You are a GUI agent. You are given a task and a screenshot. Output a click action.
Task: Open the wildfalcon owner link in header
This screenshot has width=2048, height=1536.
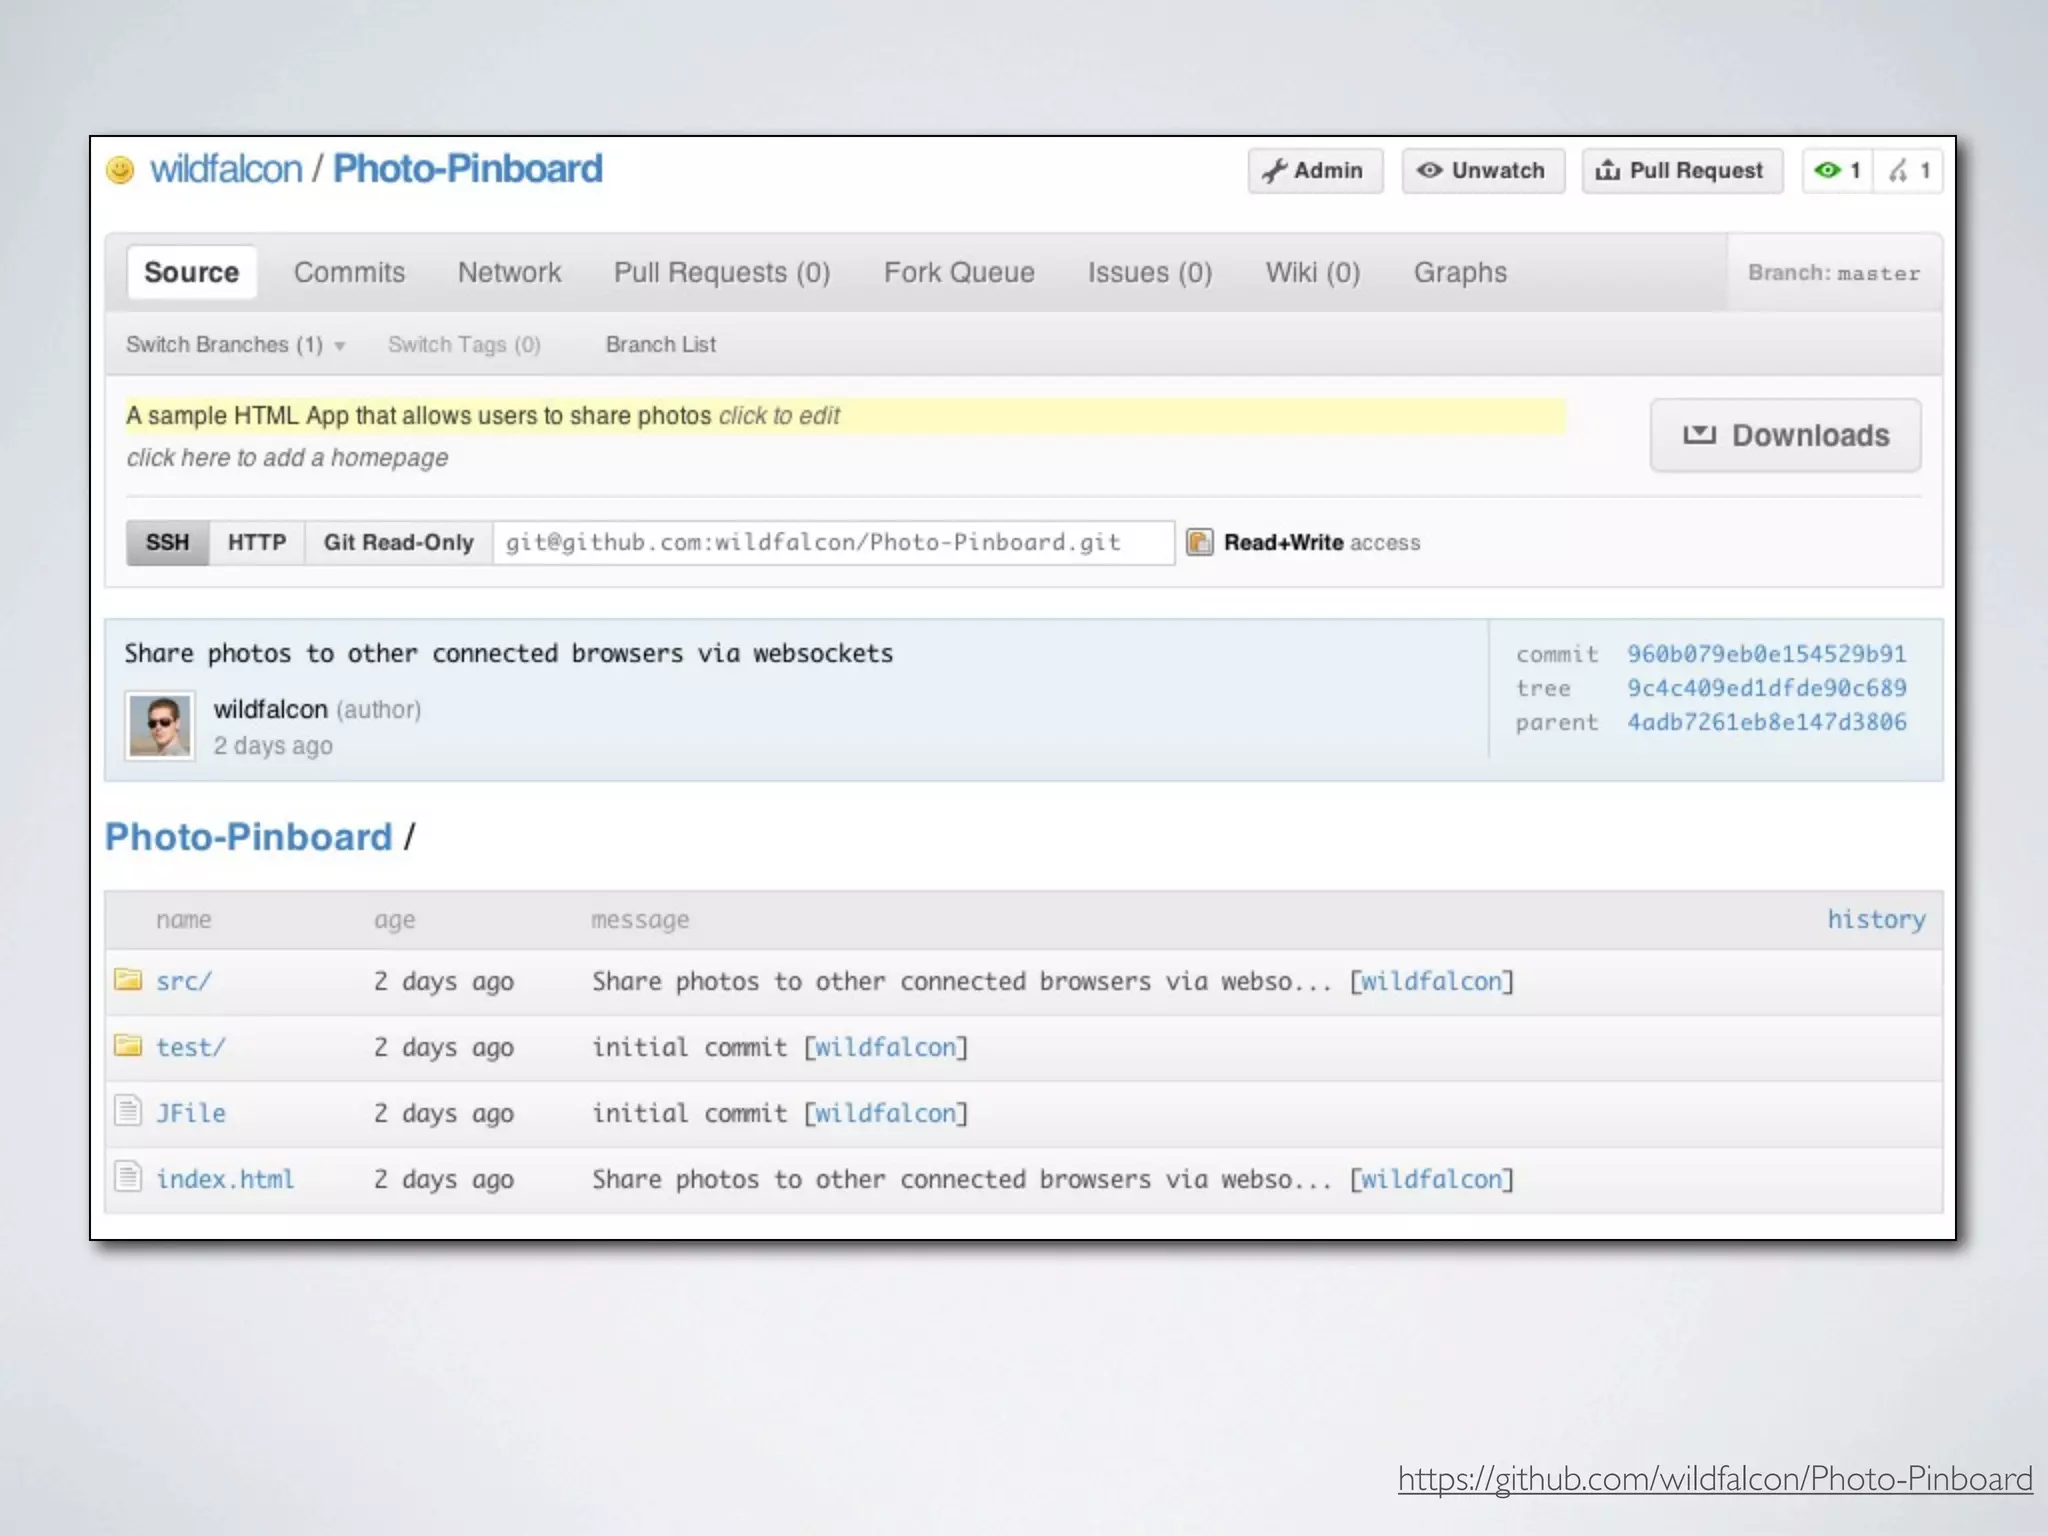pyautogui.click(x=226, y=169)
